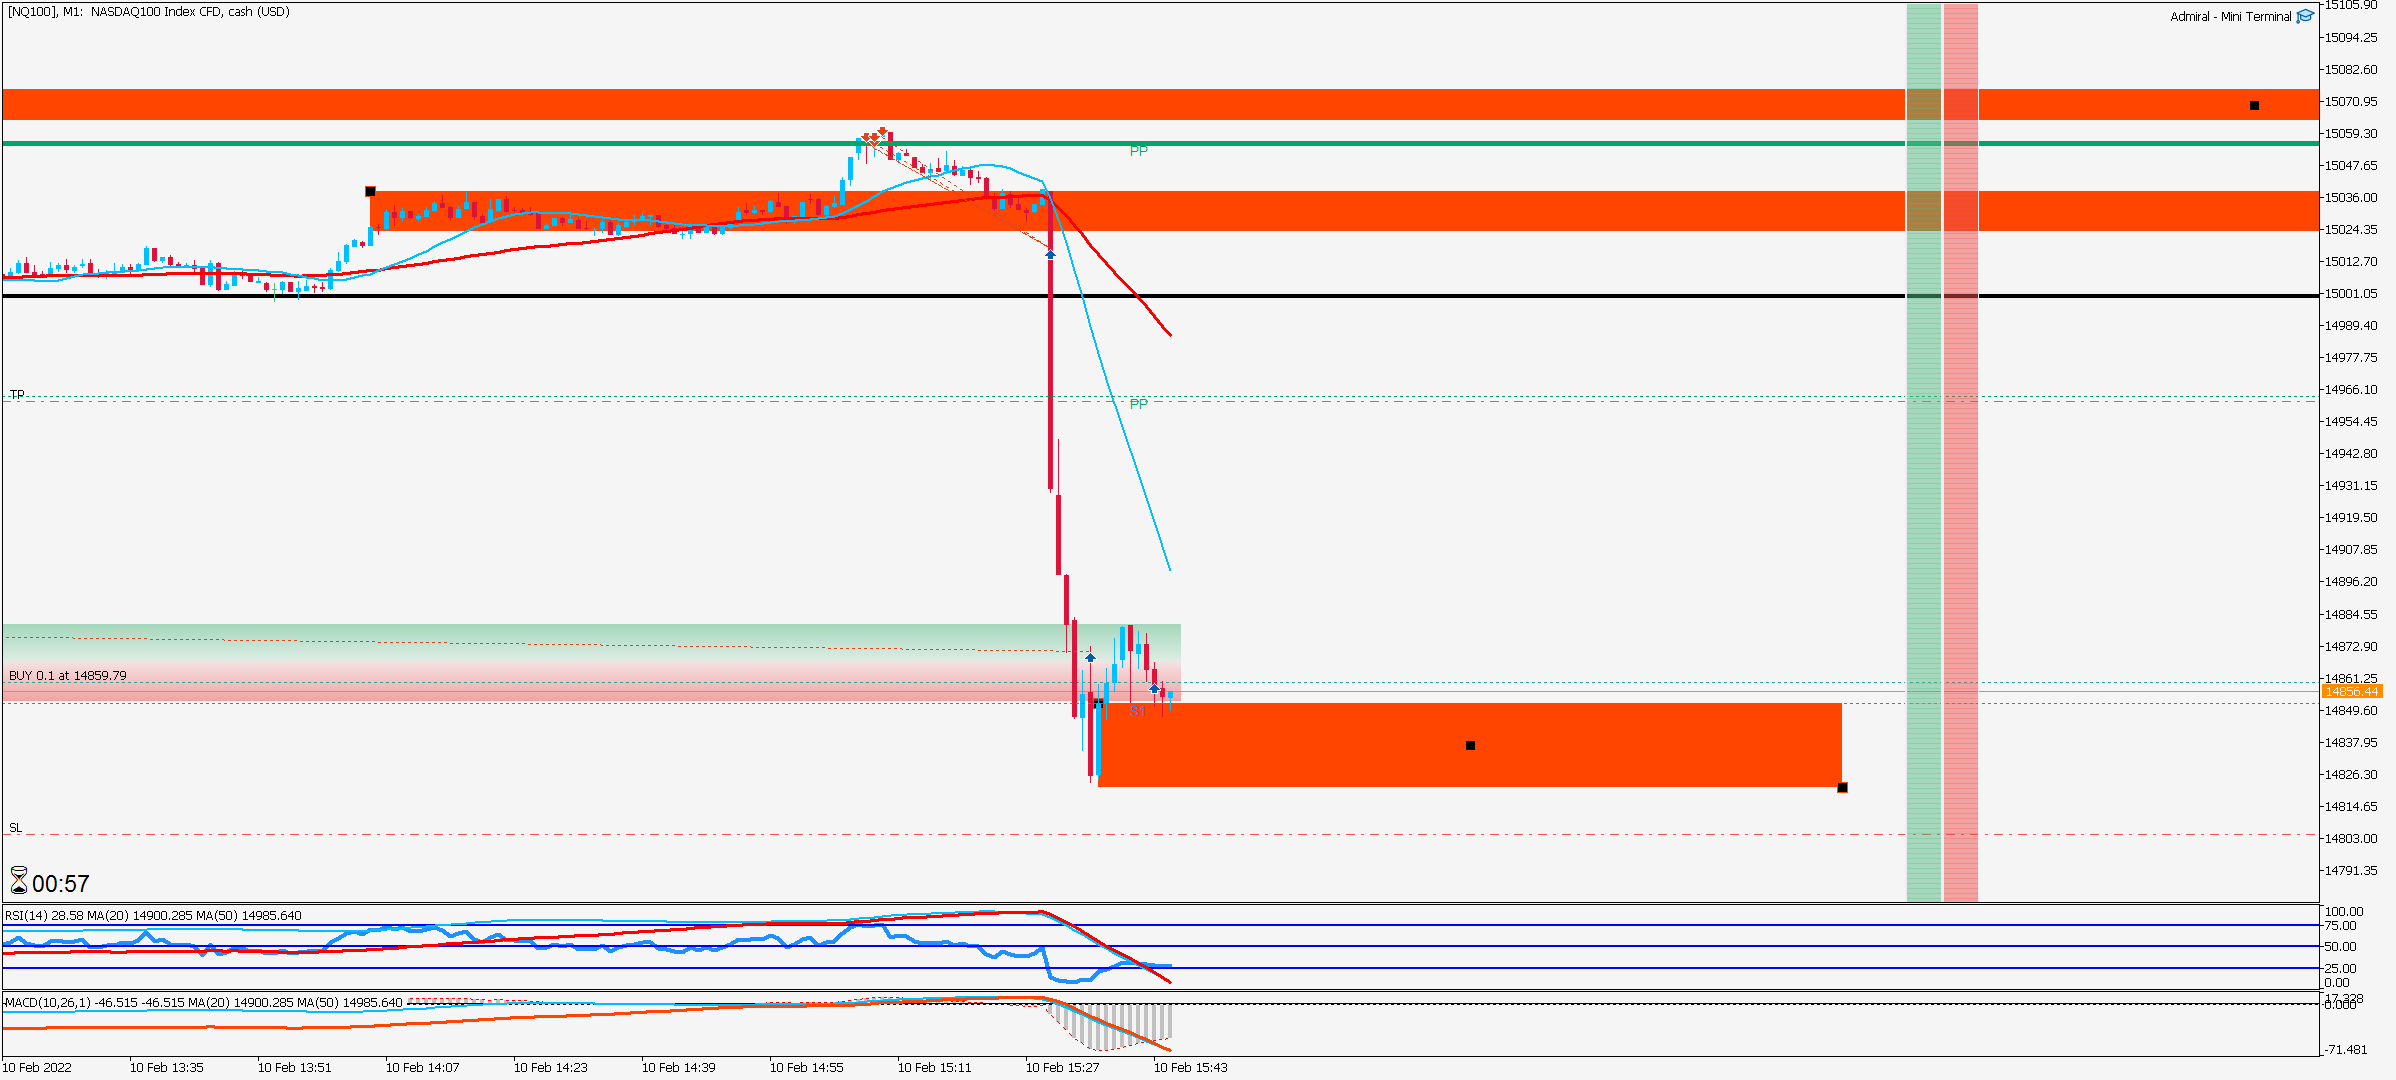This screenshot has height=1080, width=2396.
Task: Click the black handle at the top orange band's right end
Action: point(2254,105)
